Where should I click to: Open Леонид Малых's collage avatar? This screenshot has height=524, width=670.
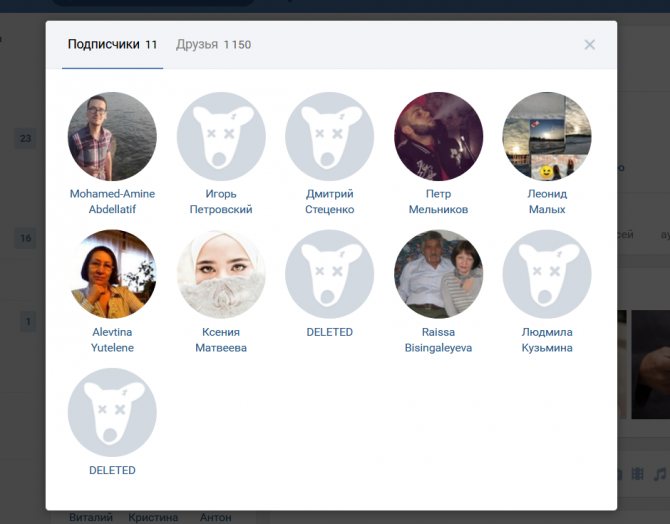tap(547, 136)
